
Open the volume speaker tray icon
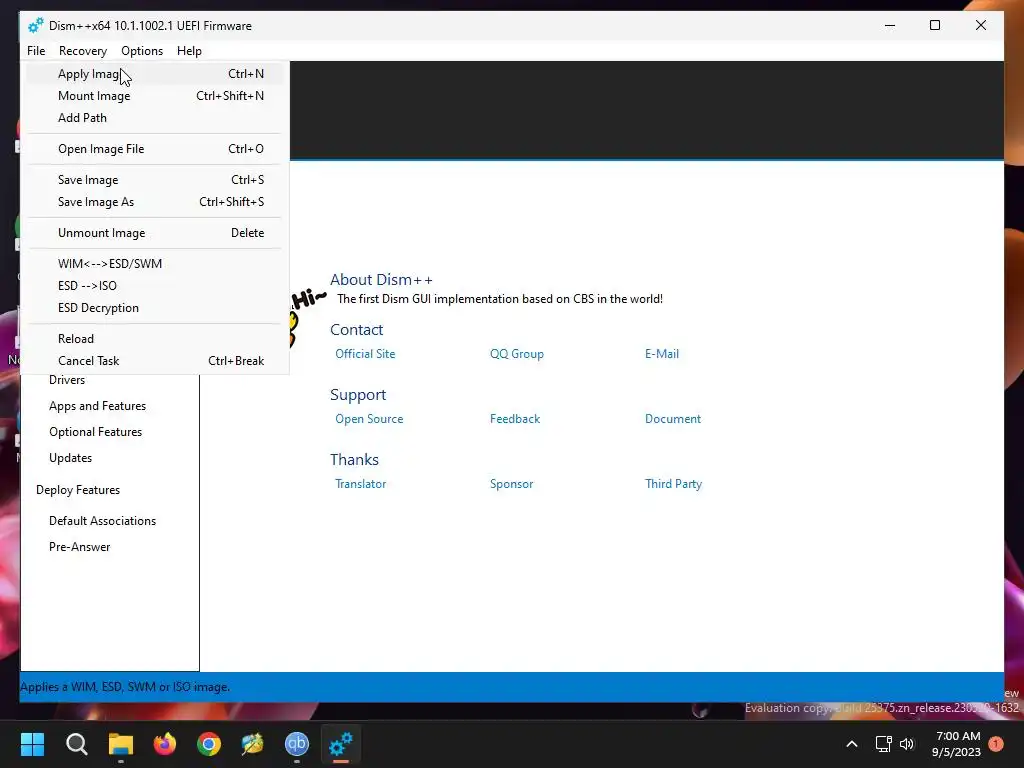coord(907,744)
